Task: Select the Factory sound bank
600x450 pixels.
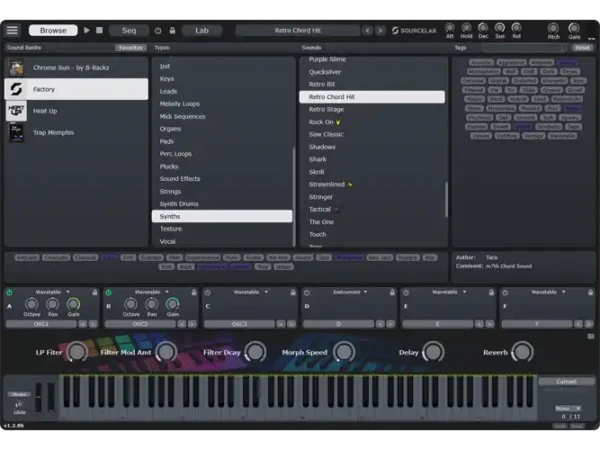Action: click(76, 89)
